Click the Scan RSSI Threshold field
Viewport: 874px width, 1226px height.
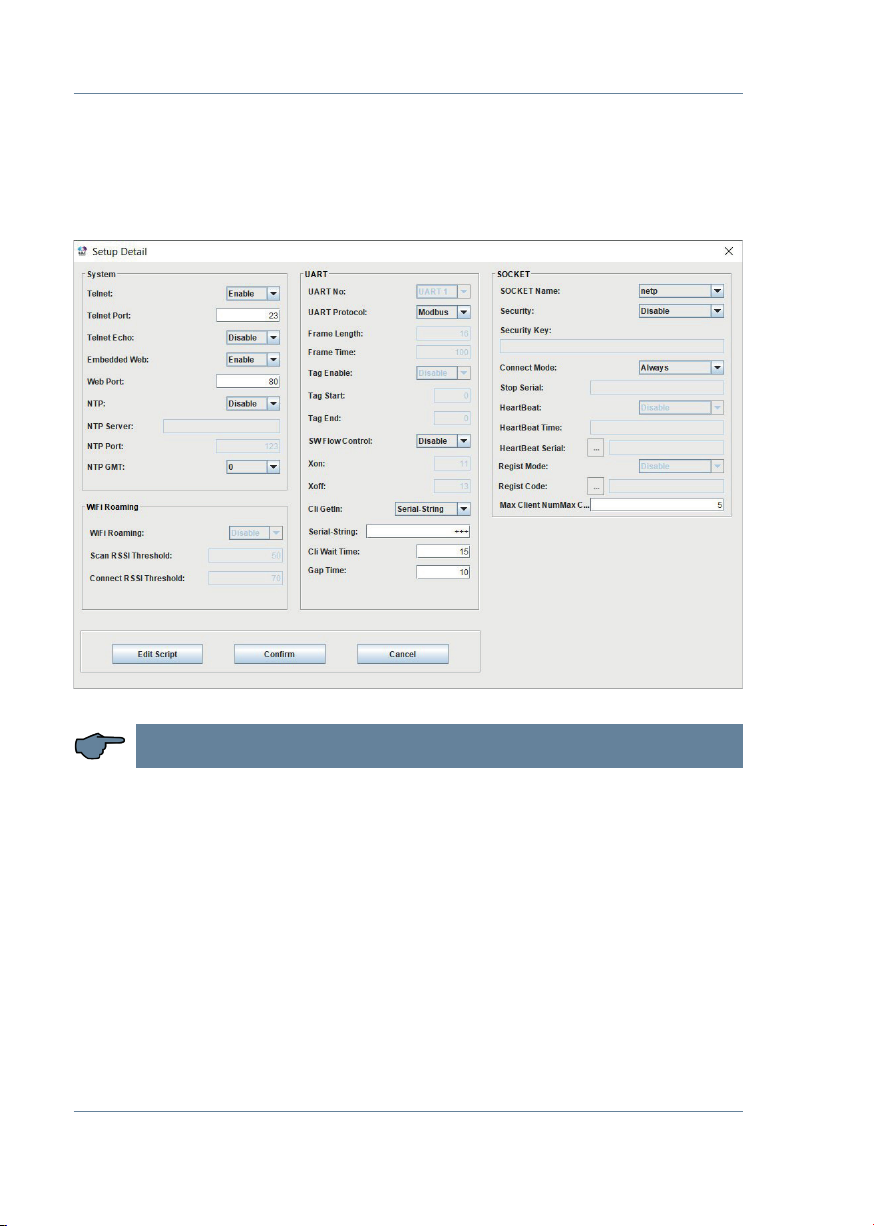point(245,555)
